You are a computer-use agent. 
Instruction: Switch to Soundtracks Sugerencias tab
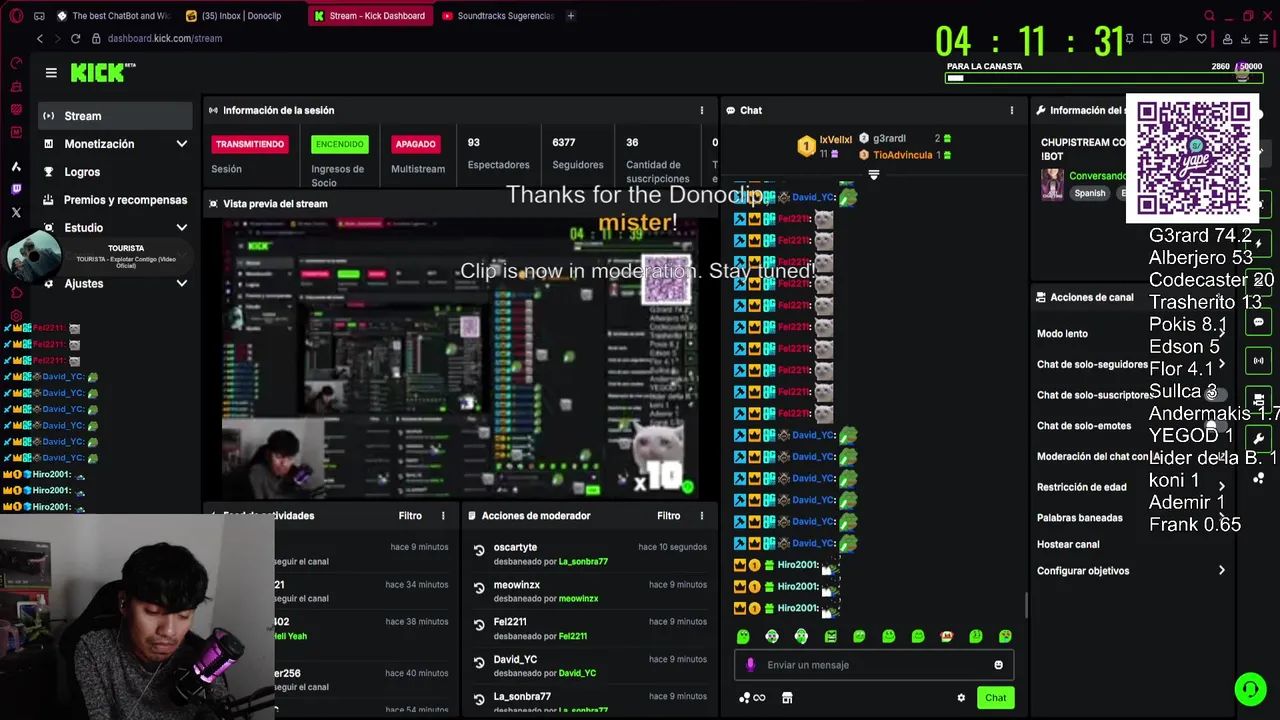point(498,16)
